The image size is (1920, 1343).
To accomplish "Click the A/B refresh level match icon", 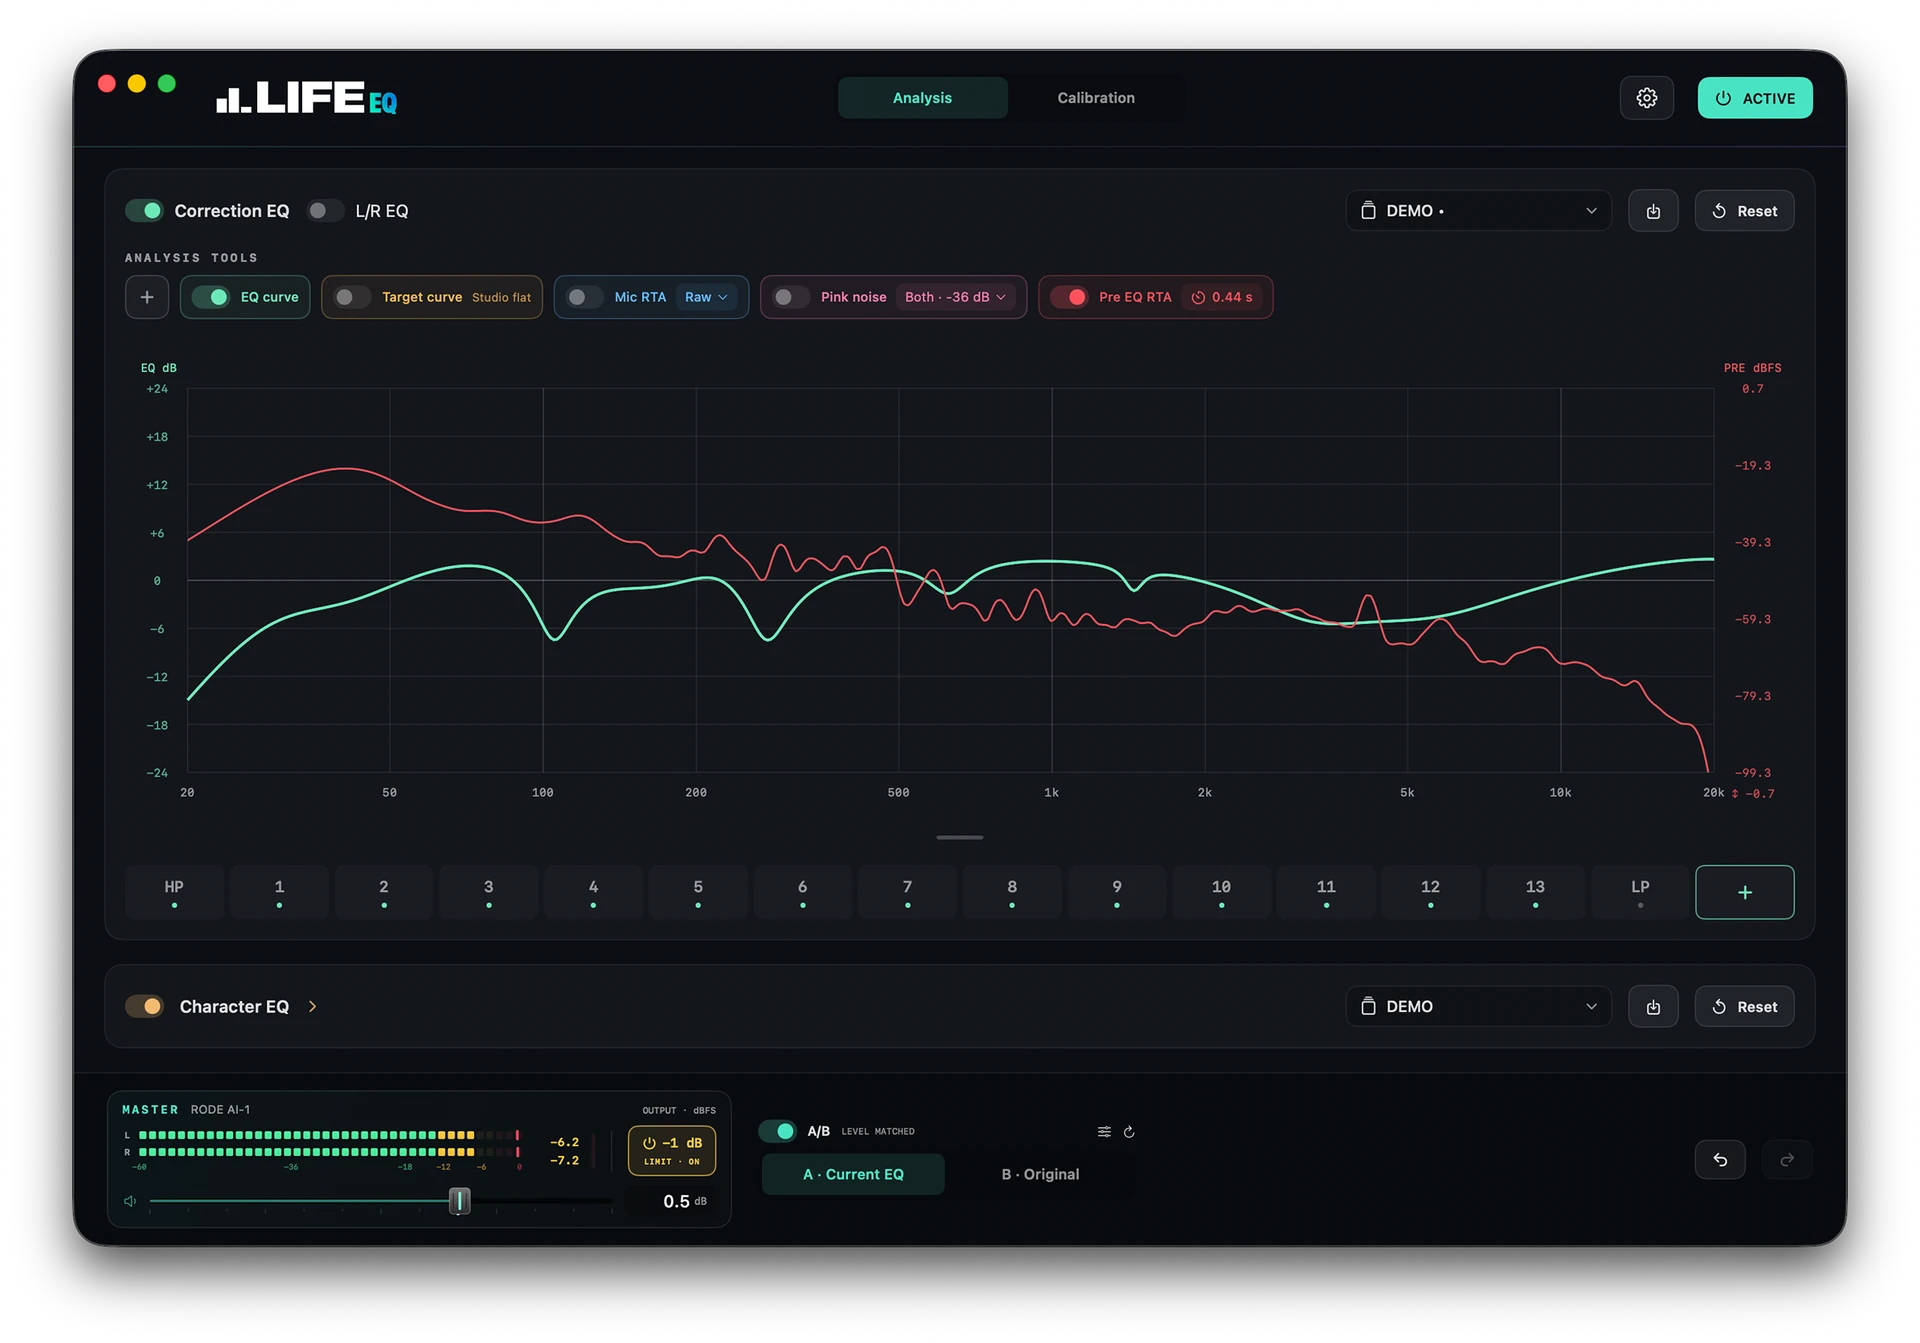I will [x=1129, y=1131].
